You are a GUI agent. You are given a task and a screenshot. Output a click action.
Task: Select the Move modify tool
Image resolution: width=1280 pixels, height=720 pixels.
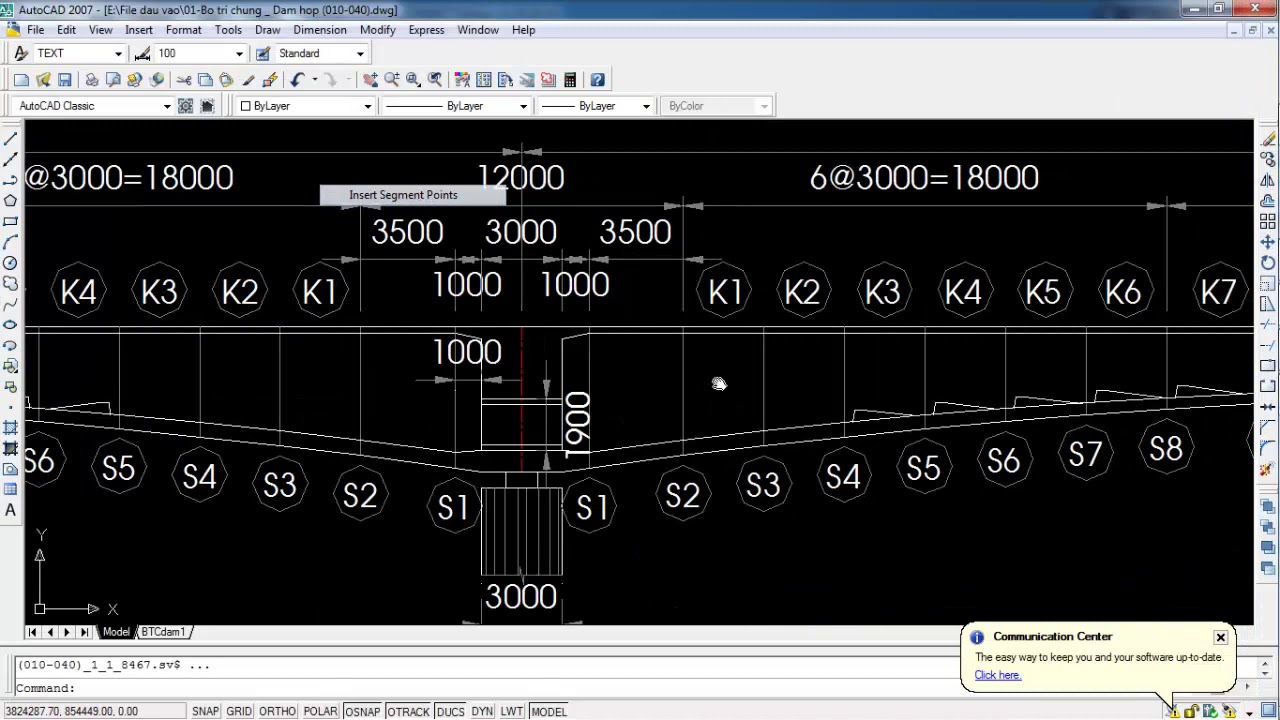pos(1268,242)
